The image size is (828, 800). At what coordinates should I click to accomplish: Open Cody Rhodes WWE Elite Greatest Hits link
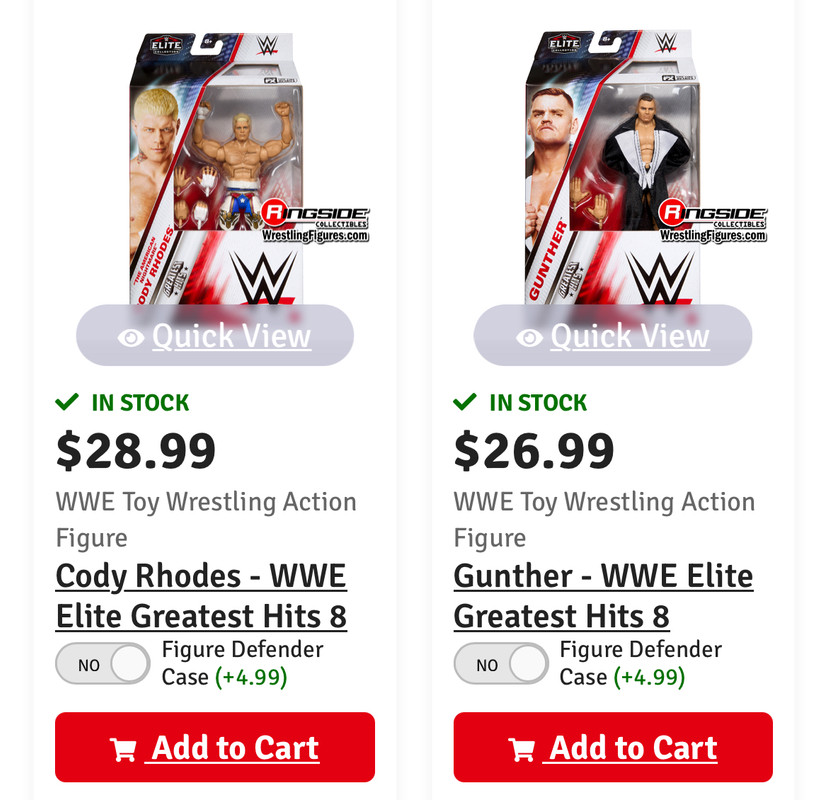point(201,596)
